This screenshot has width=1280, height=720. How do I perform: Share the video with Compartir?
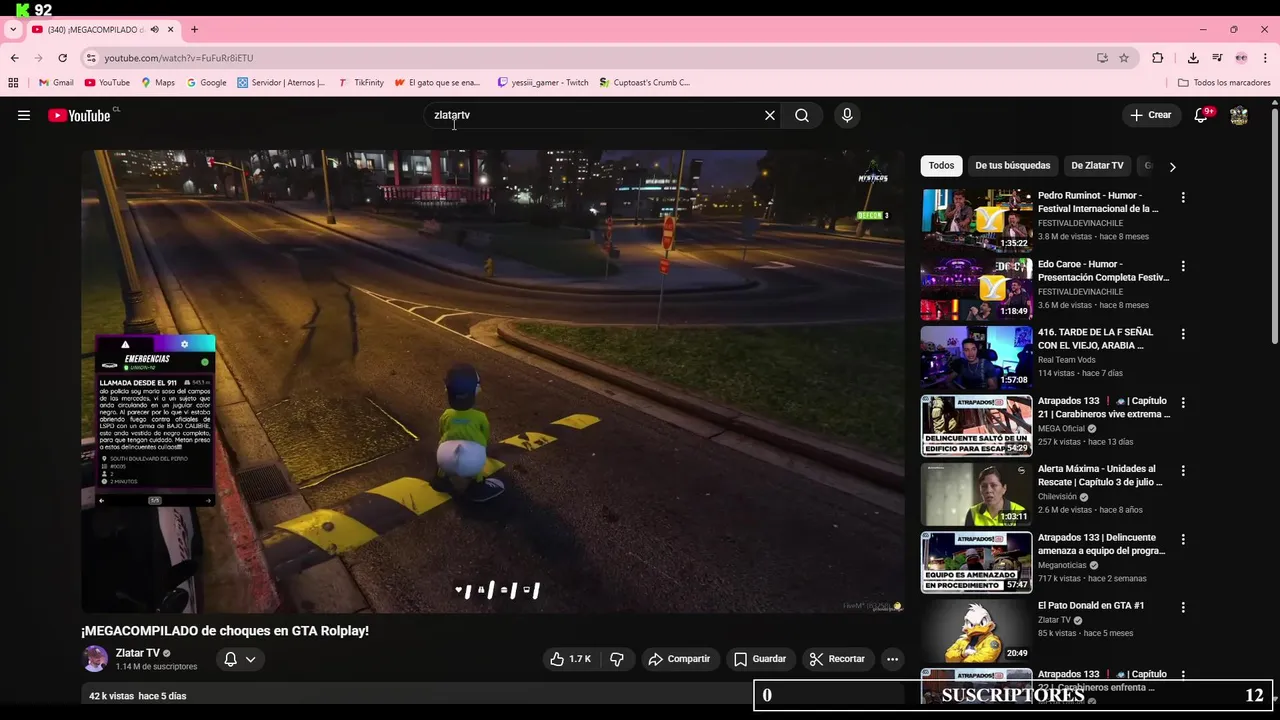pos(679,659)
